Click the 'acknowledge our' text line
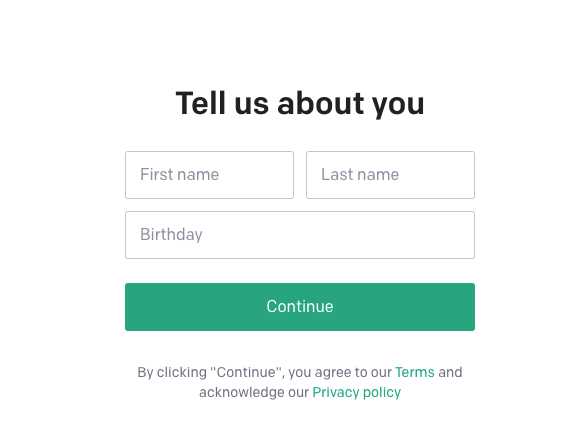 [254, 392]
